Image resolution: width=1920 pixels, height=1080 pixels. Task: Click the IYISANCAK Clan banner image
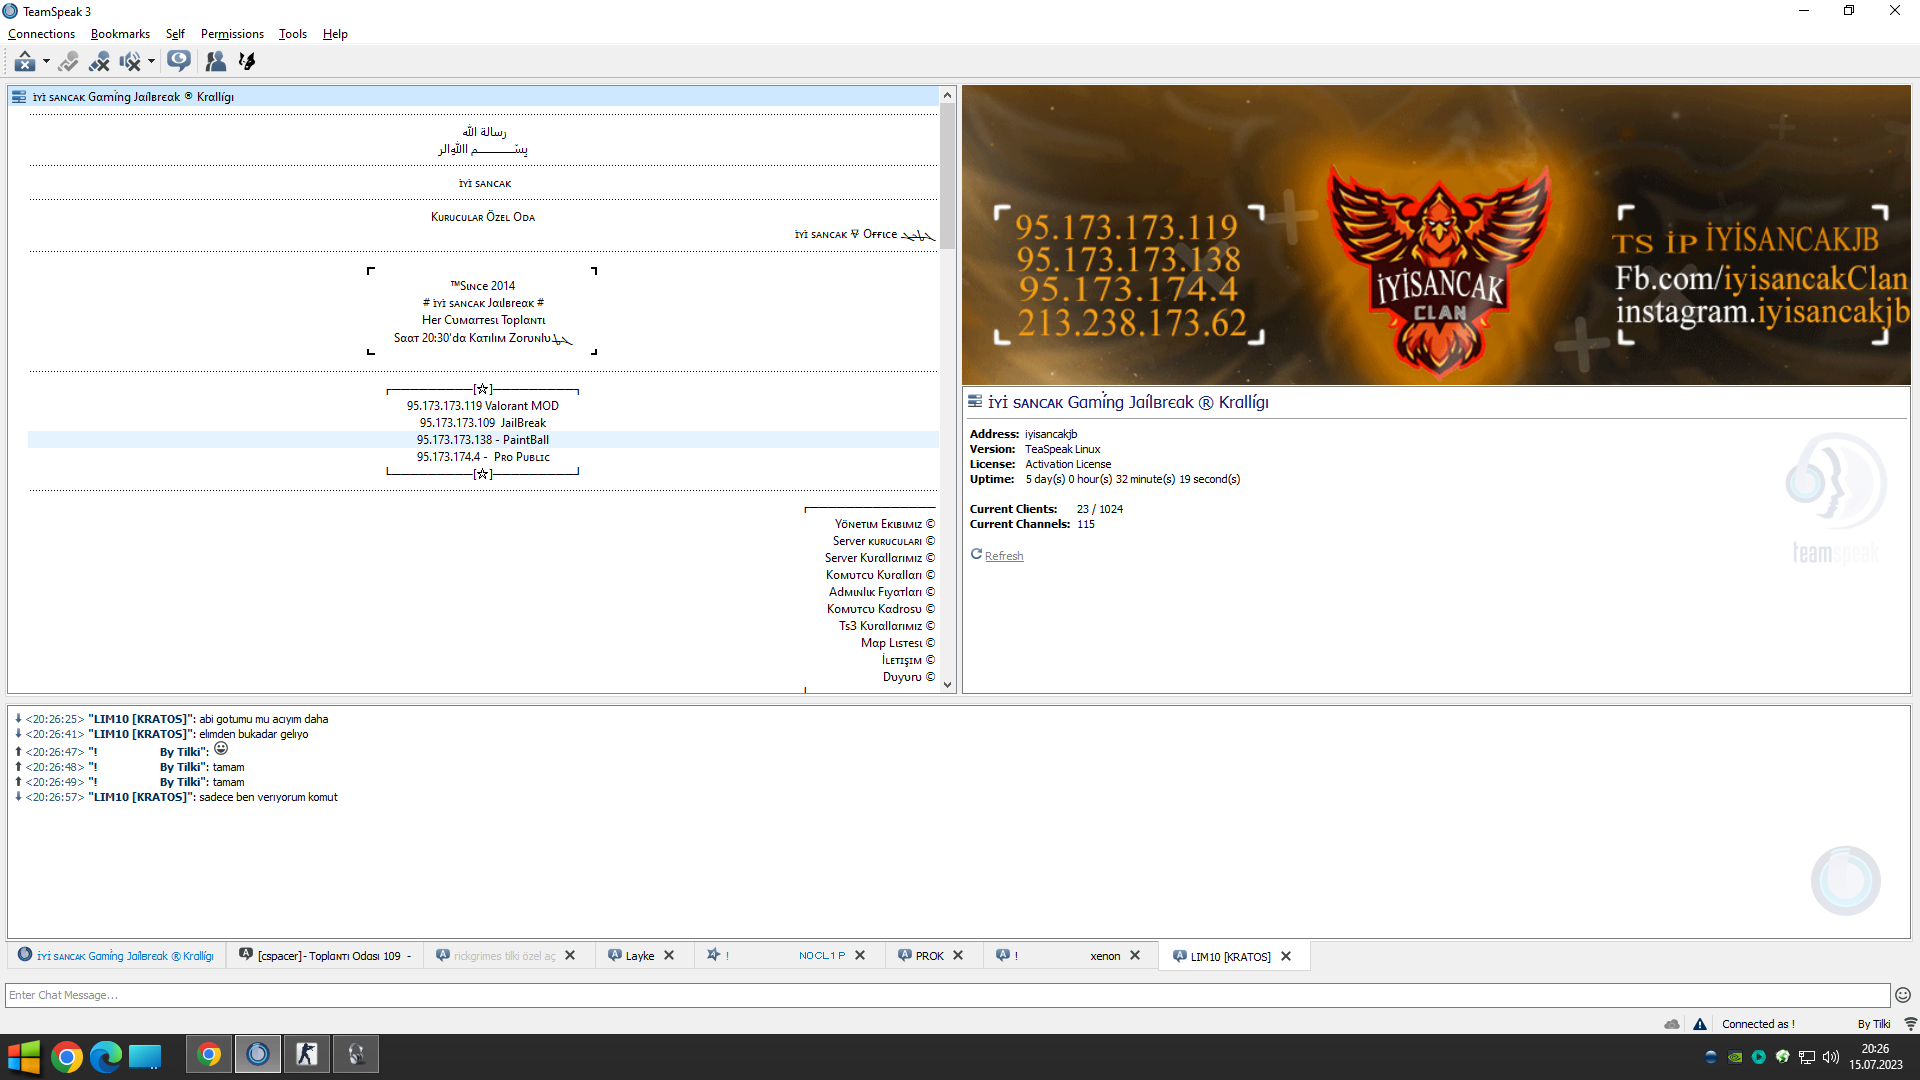point(1436,235)
